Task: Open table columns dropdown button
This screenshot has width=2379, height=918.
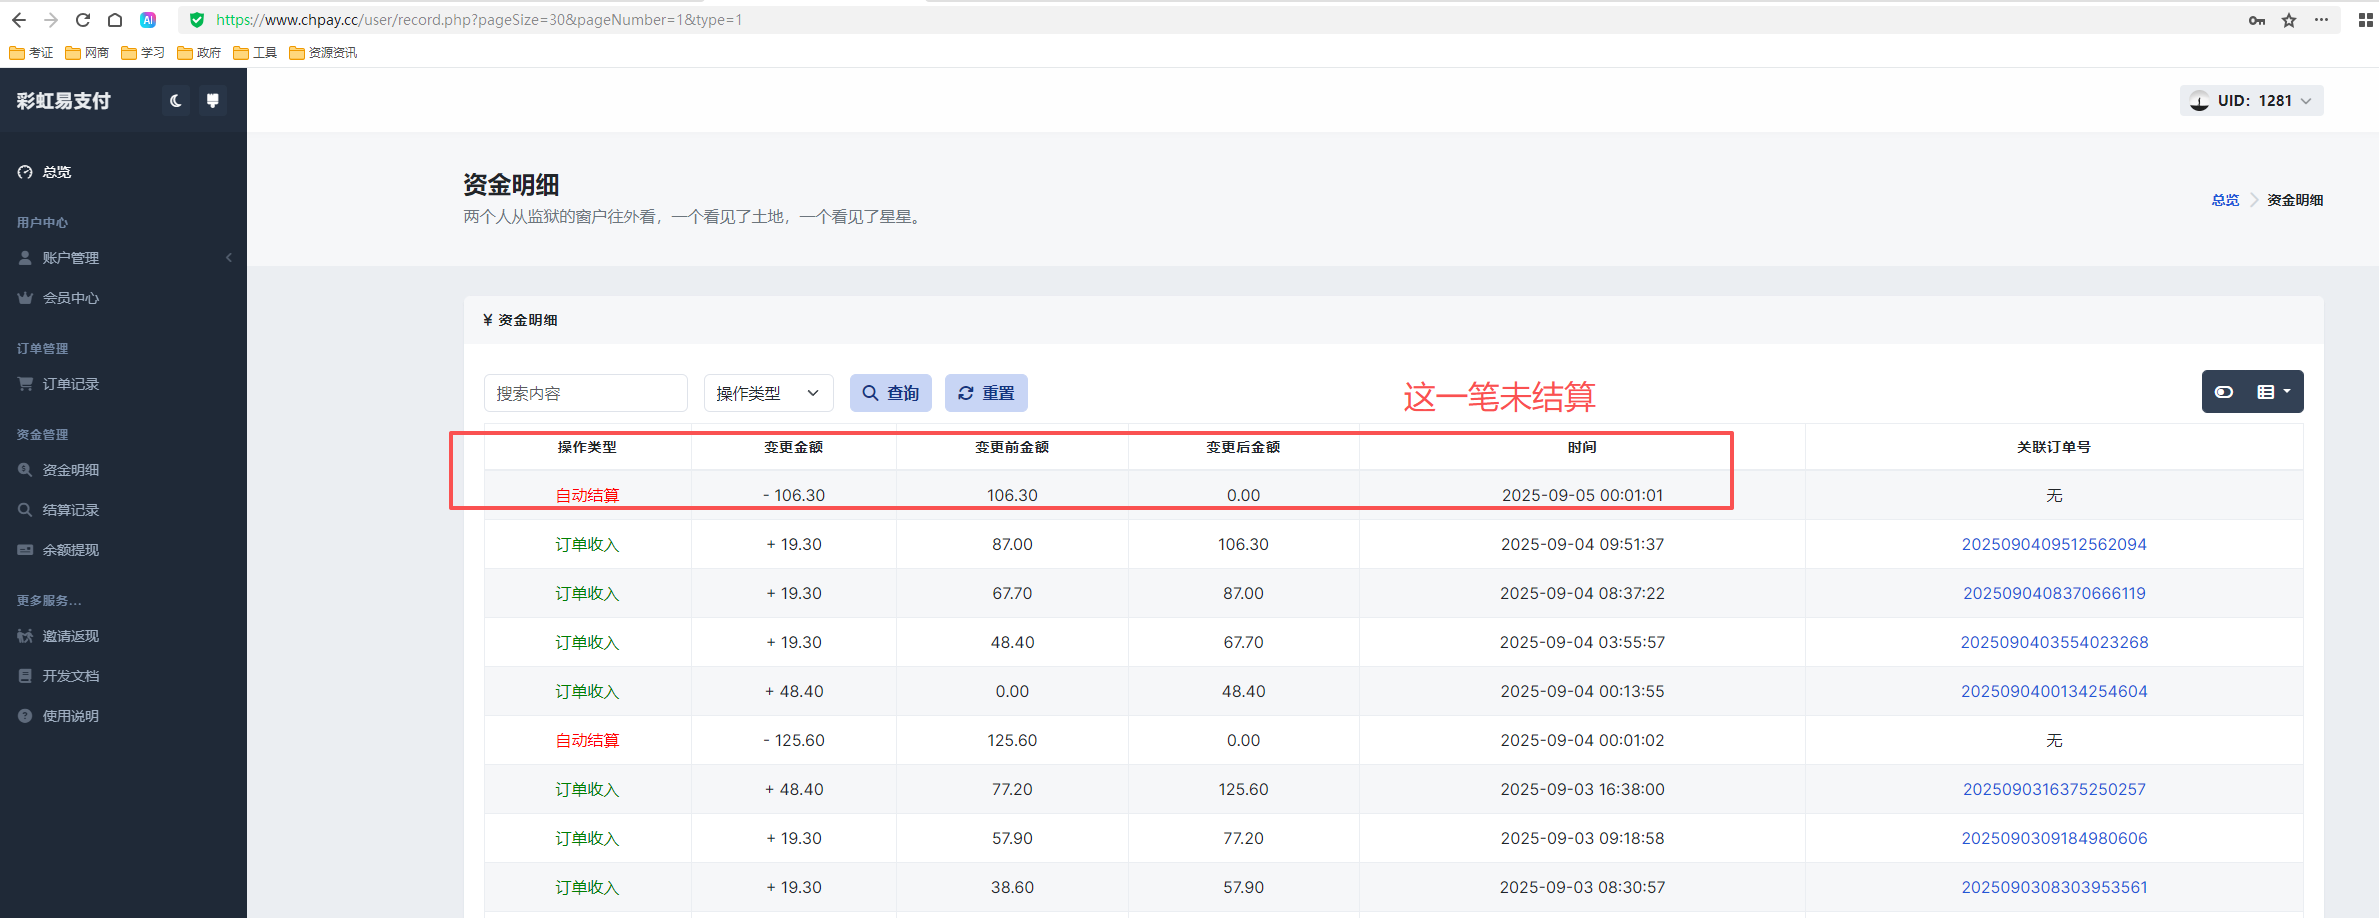Action: (x=2273, y=392)
